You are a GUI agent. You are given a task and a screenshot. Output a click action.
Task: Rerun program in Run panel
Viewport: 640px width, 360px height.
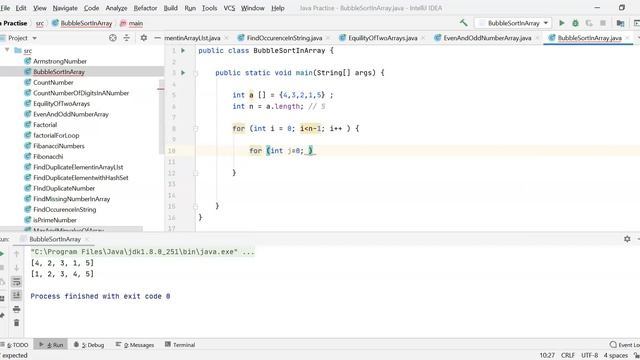[x=2, y=254]
